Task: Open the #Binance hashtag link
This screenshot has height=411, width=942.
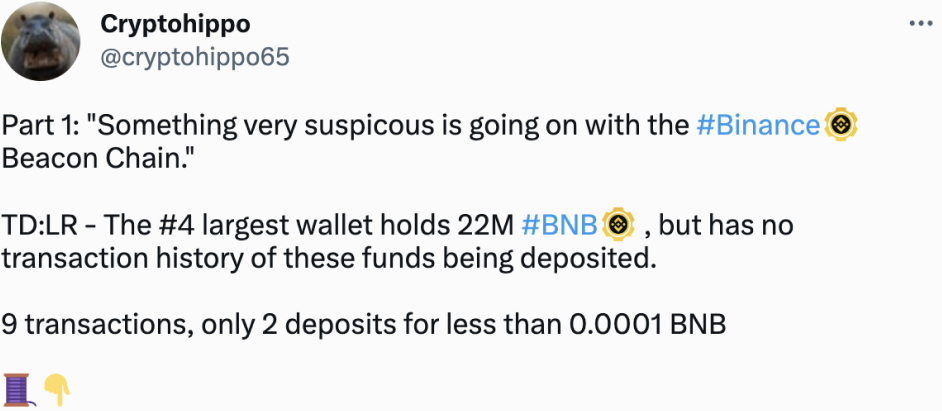Action: [x=758, y=126]
